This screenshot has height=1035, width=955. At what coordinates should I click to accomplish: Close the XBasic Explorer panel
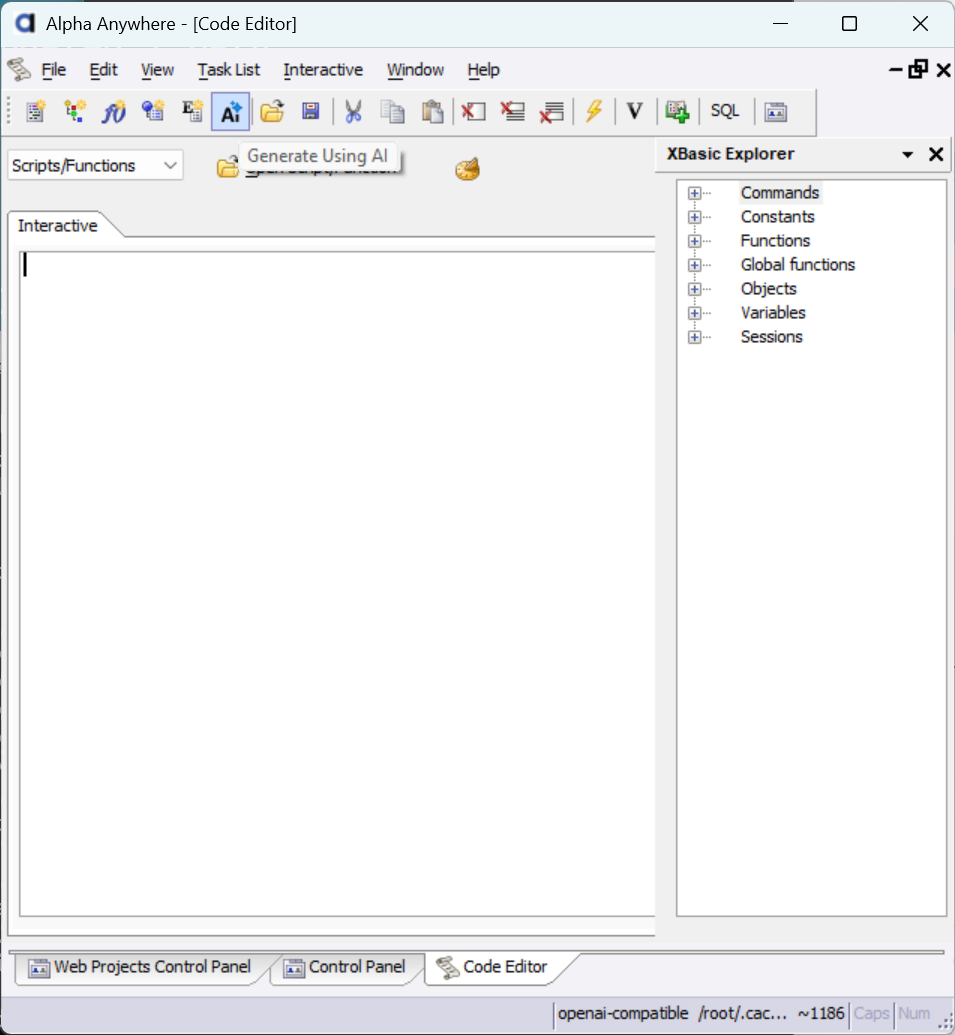[936, 154]
